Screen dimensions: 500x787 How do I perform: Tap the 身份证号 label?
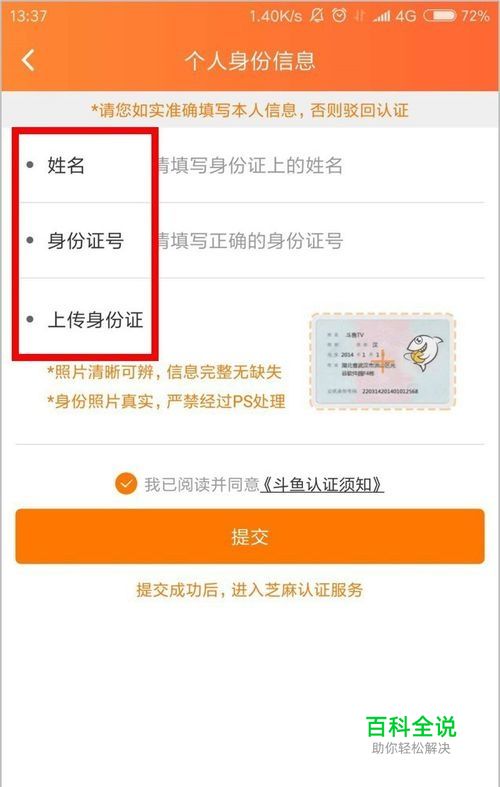click(x=85, y=240)
